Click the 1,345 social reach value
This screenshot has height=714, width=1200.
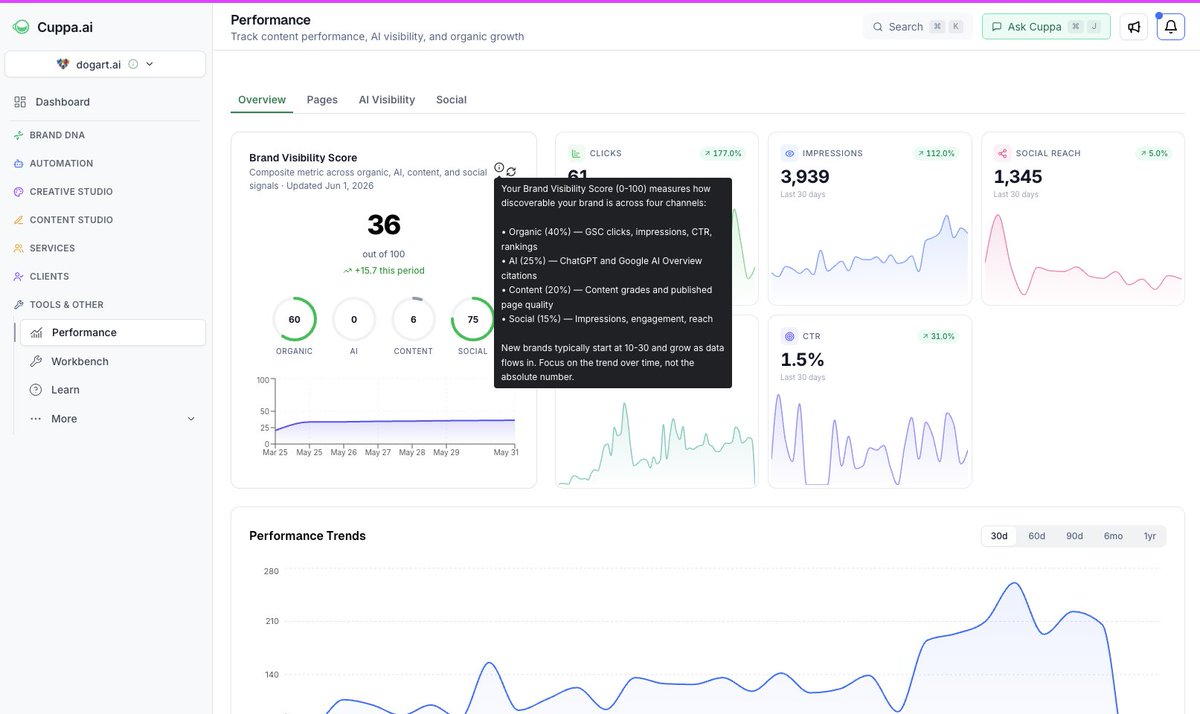click(1018, 177)
